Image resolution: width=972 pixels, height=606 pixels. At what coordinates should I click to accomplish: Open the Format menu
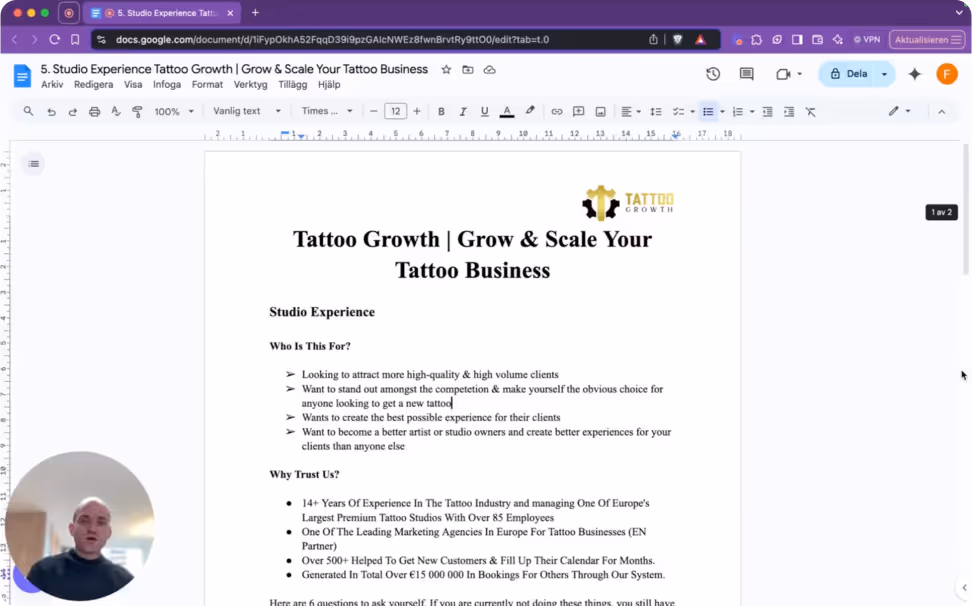coord(207,84)
